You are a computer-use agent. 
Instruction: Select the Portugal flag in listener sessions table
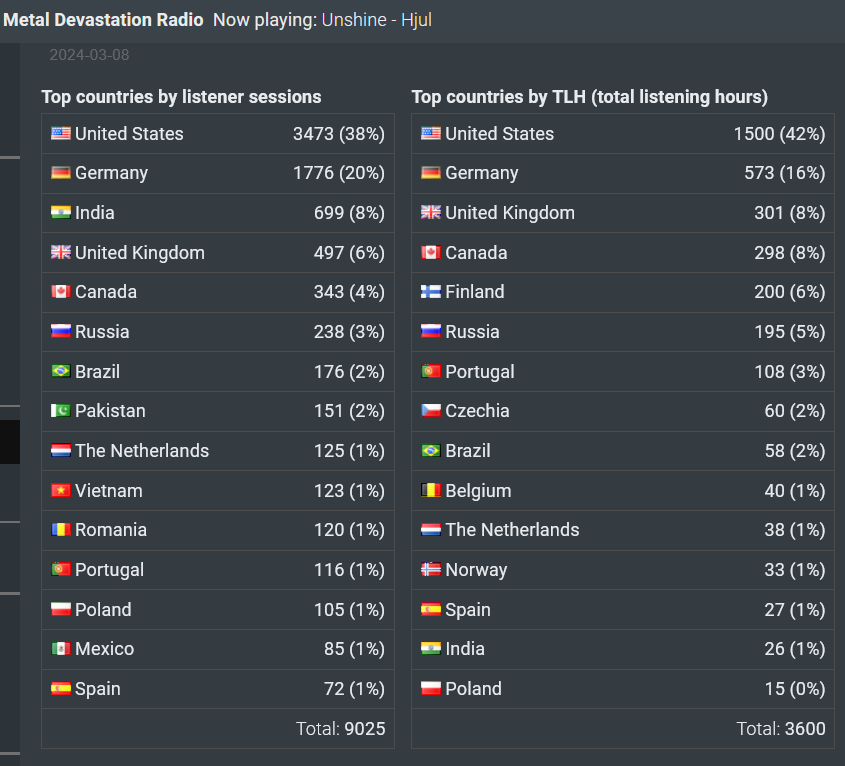tap(61, 570)
